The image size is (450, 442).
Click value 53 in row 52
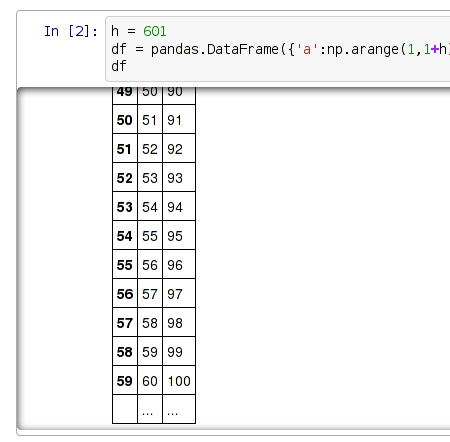point(150,177)
